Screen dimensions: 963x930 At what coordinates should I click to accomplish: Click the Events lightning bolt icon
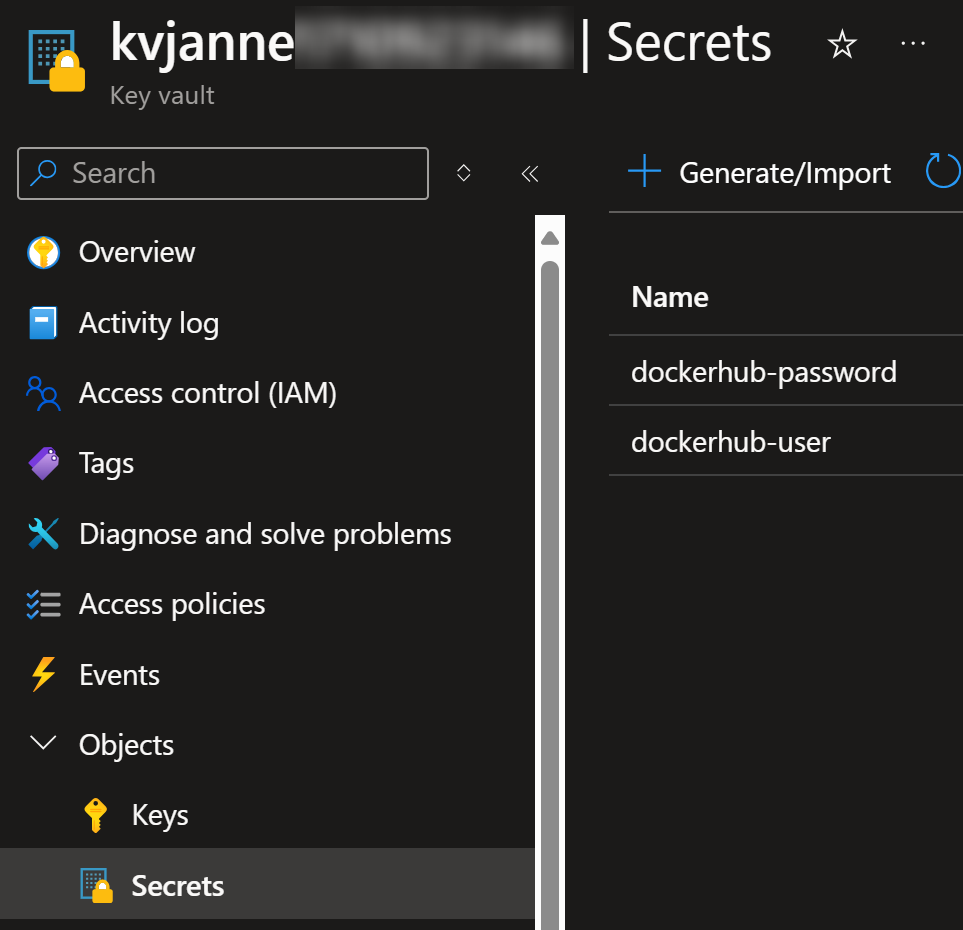point(43,674)
